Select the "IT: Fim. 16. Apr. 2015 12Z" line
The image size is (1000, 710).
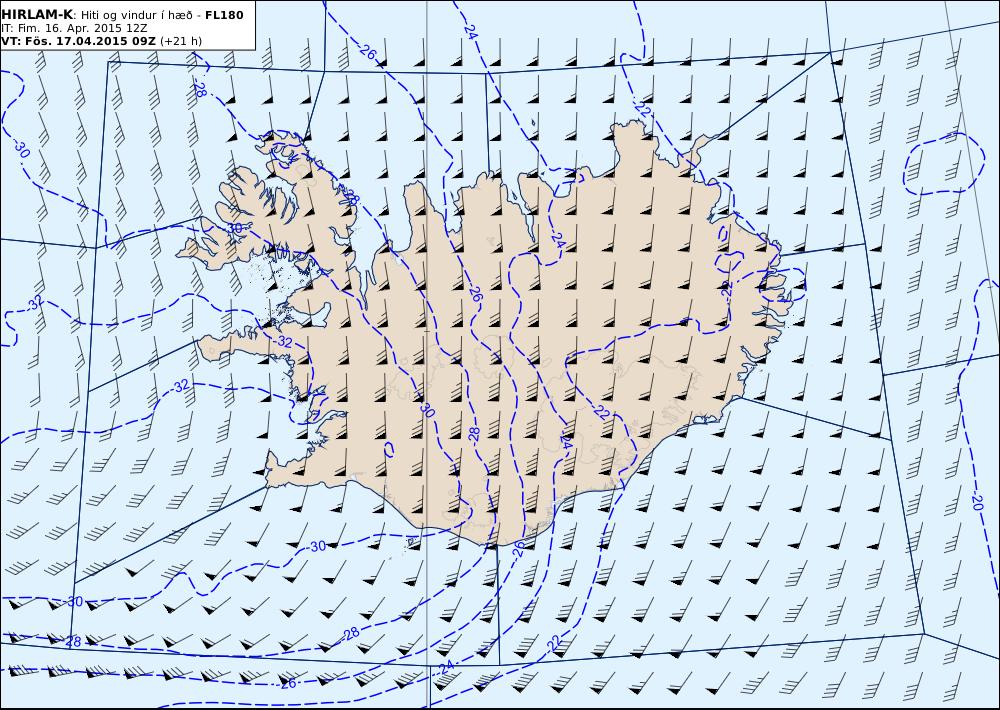74,28
